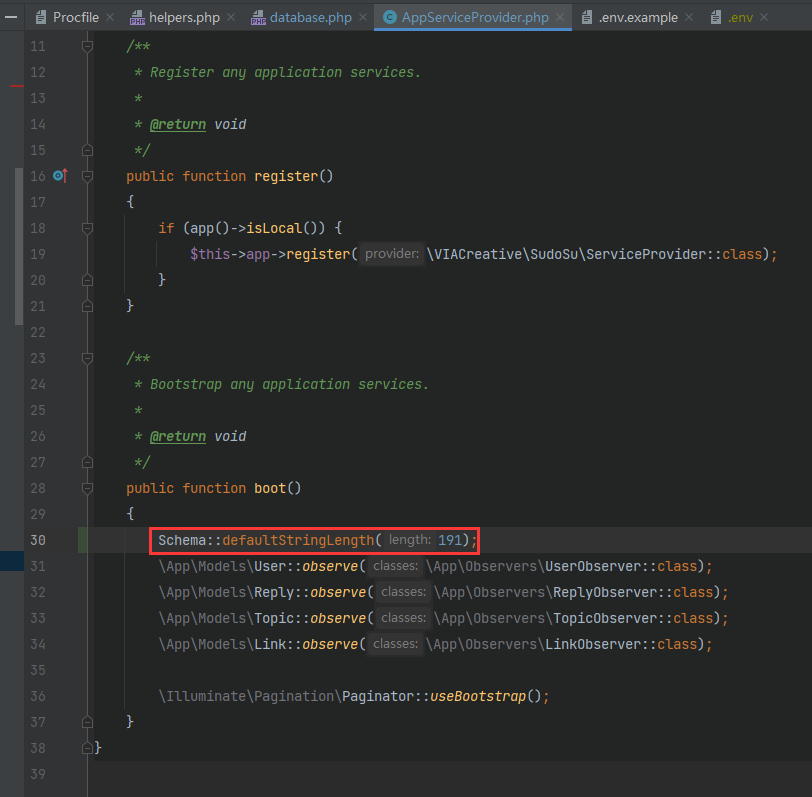The height and width of the screenshot is (797, 812).
Task: Click the defaultStringLength method call
Action: [298, 540]
